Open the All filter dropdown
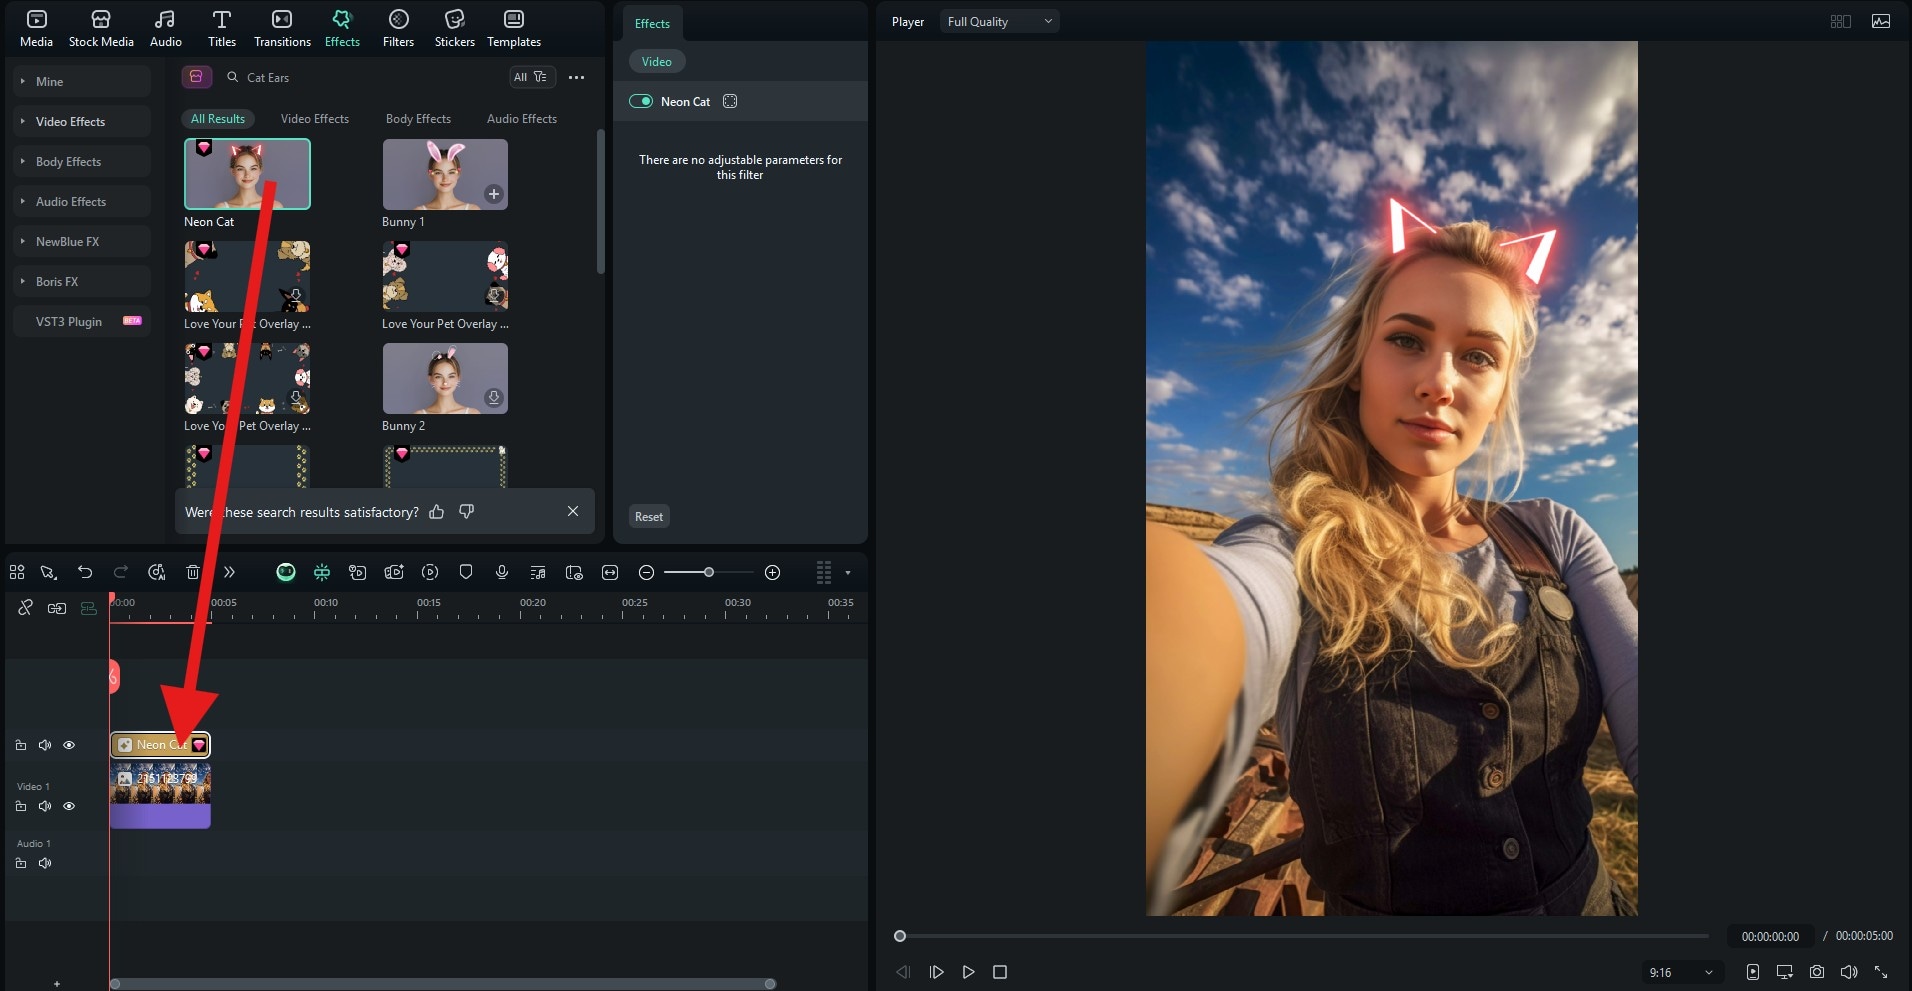This screenshot has width=1912, height=991. point(531,77)
